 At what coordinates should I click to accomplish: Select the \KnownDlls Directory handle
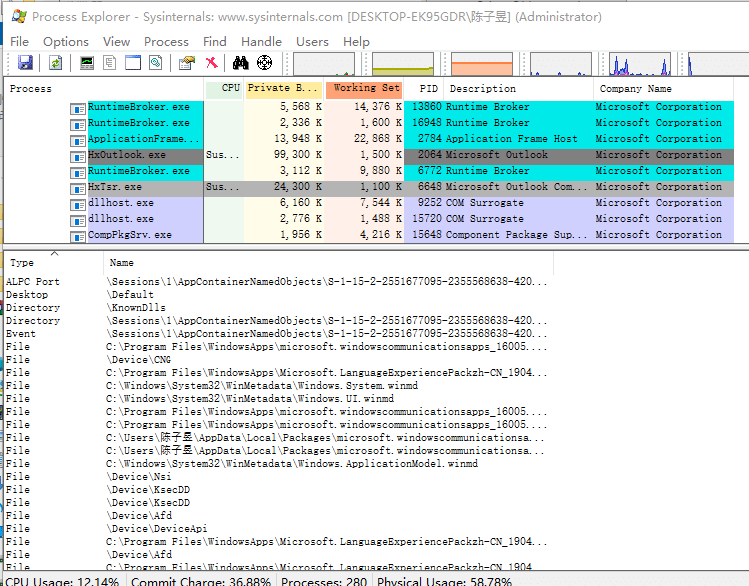tap(277, 308)
